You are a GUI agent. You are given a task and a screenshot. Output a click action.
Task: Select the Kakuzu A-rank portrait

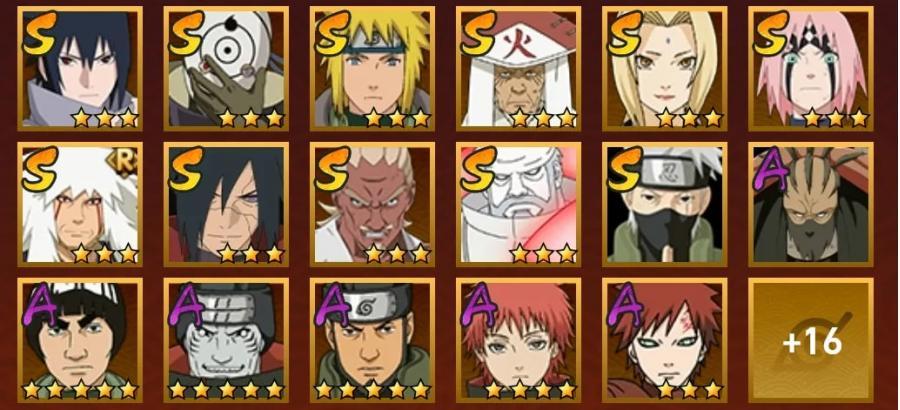[x=811, y=204]
